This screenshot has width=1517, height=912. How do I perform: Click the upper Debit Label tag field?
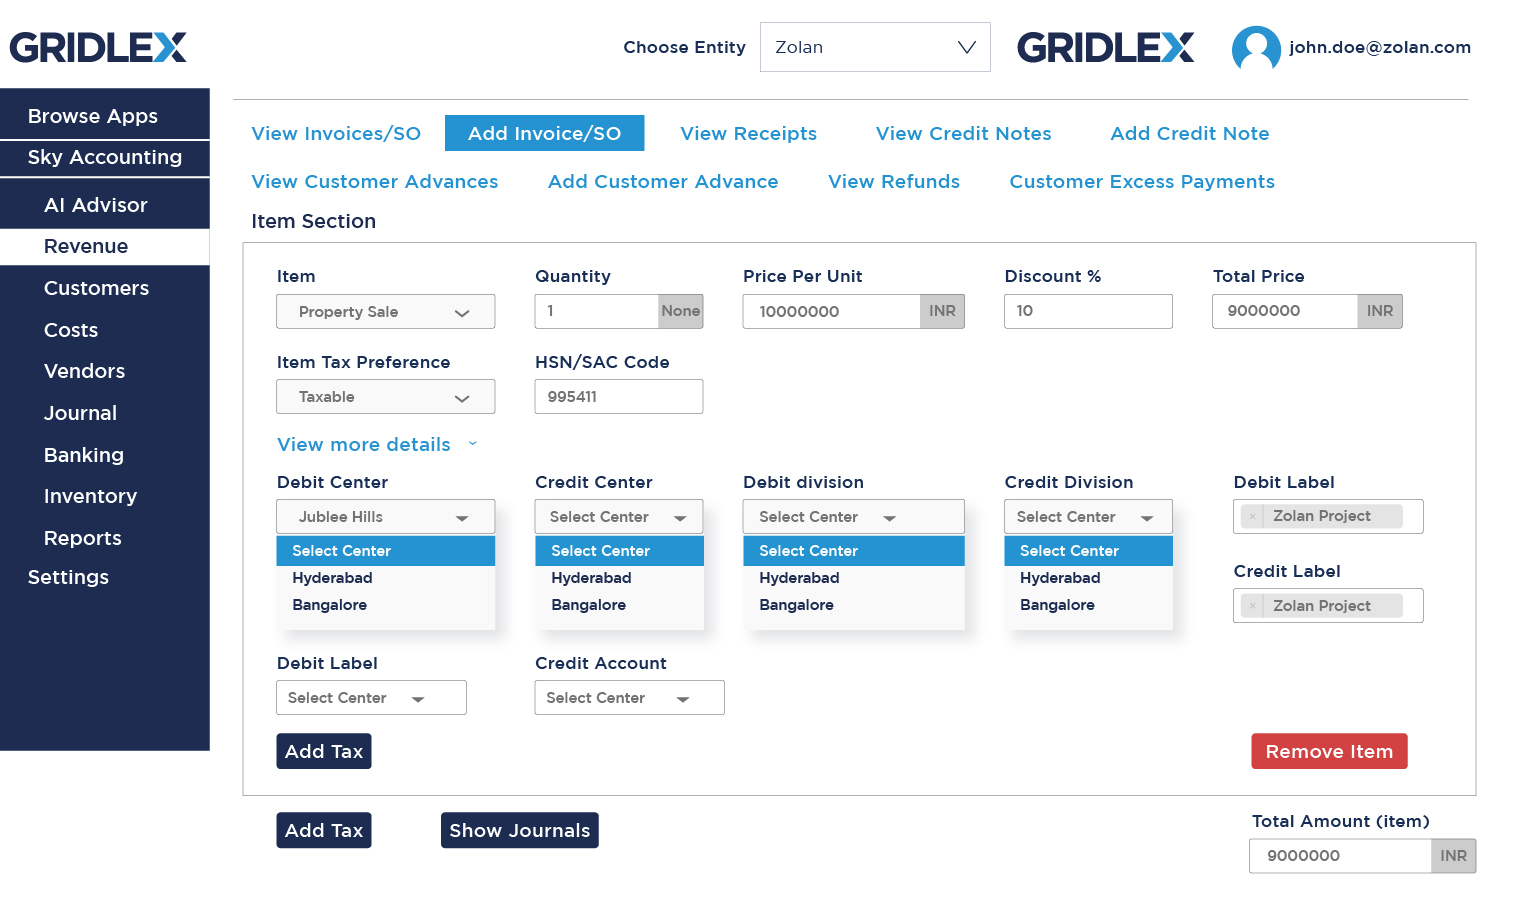click(x=1328, y=517)
